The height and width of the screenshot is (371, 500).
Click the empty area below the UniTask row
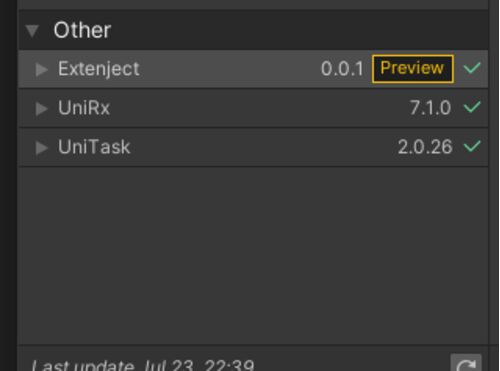click(253, 255)
